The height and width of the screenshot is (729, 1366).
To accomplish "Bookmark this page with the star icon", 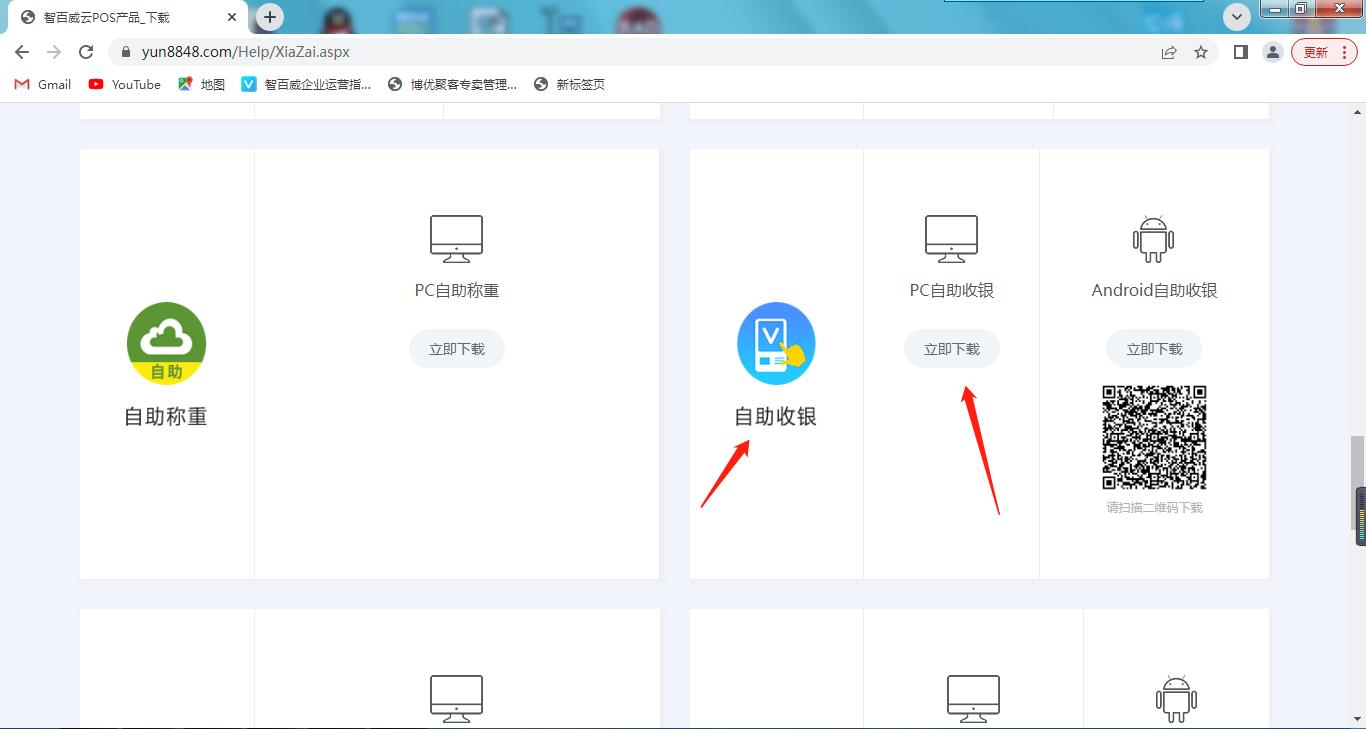I will pyautogui.click(x=1201, y=52).
